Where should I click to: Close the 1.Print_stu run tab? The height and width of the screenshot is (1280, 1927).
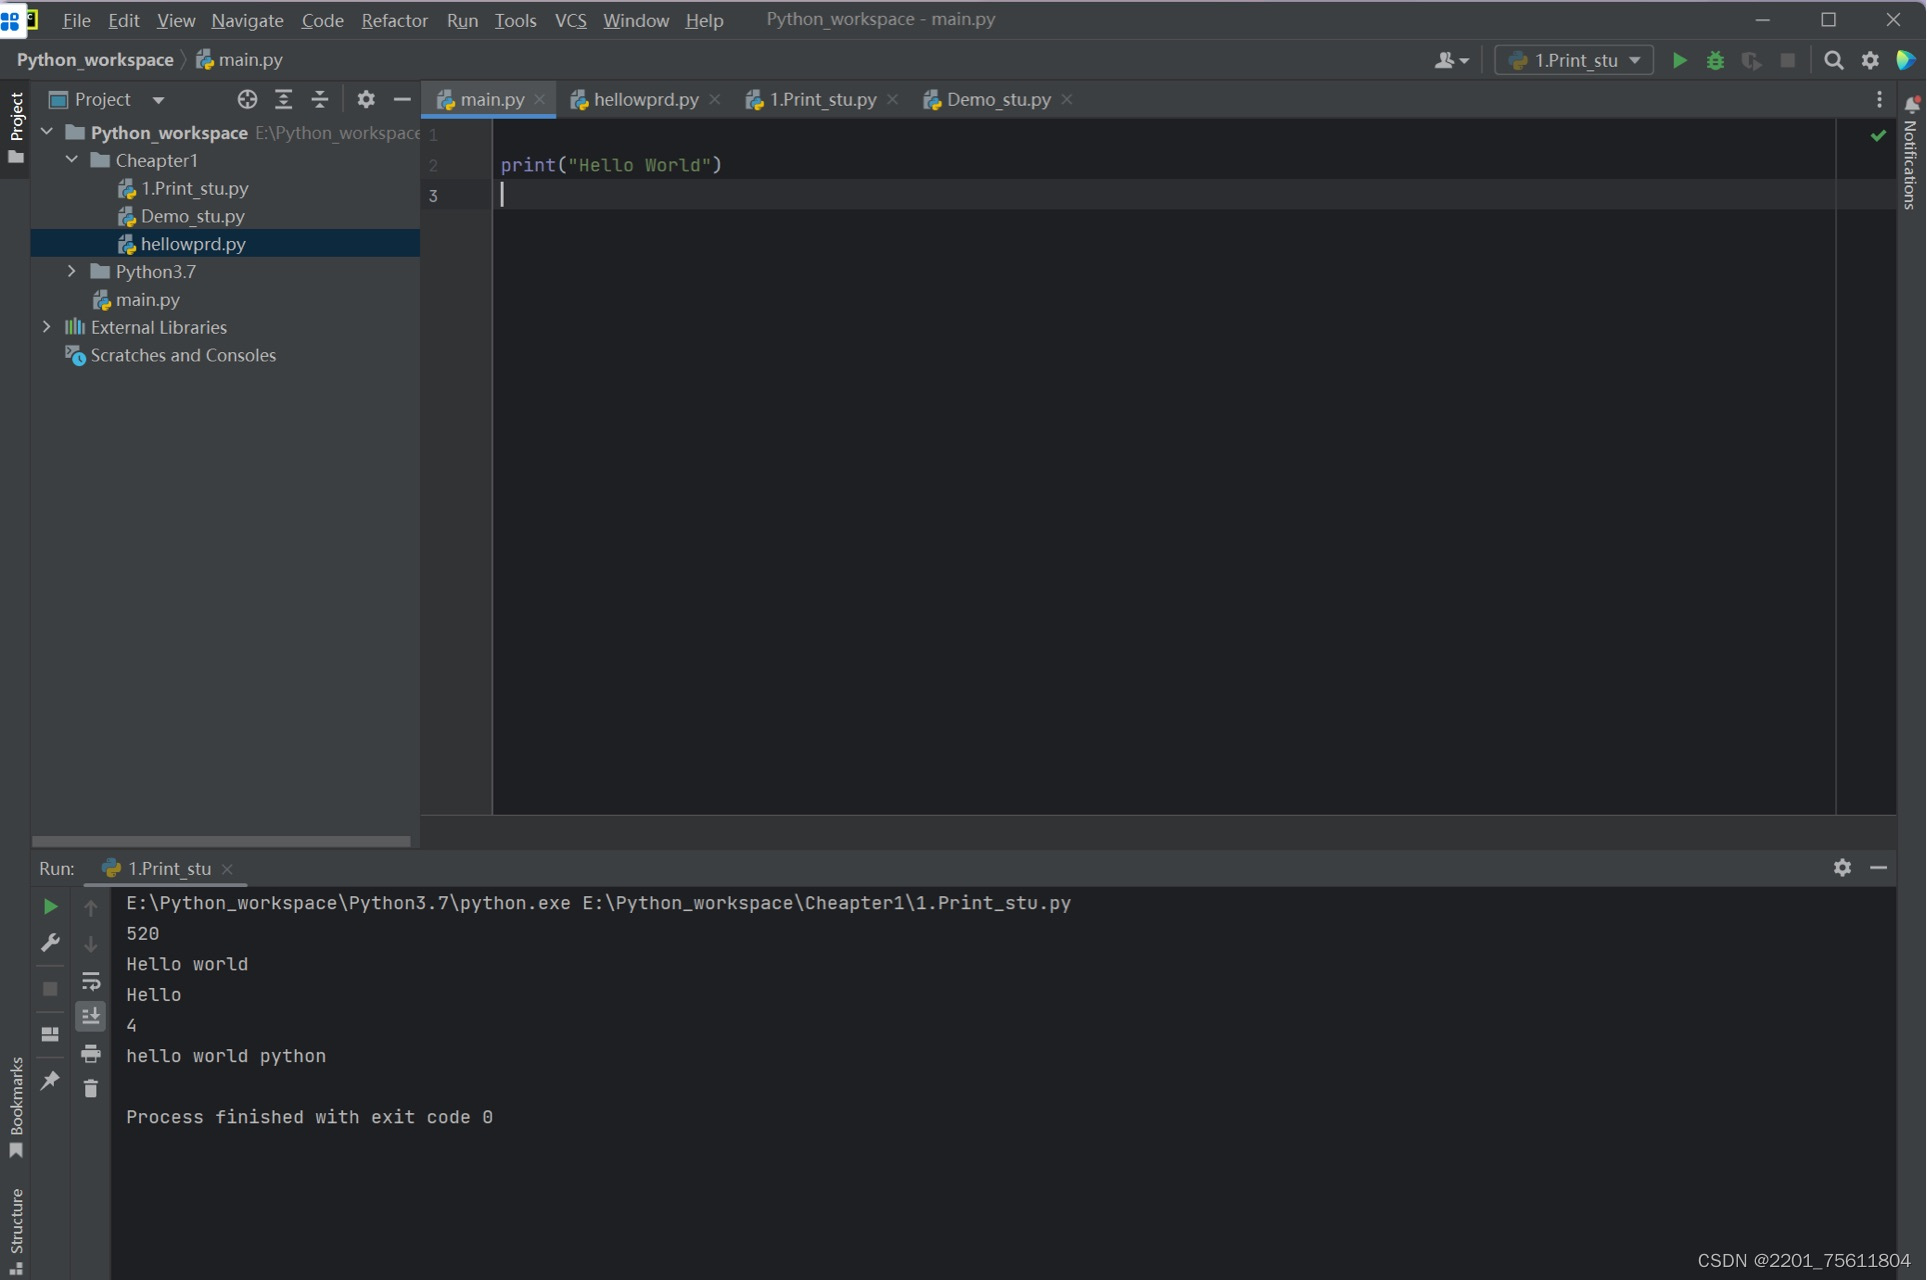[x=227, y=869]
